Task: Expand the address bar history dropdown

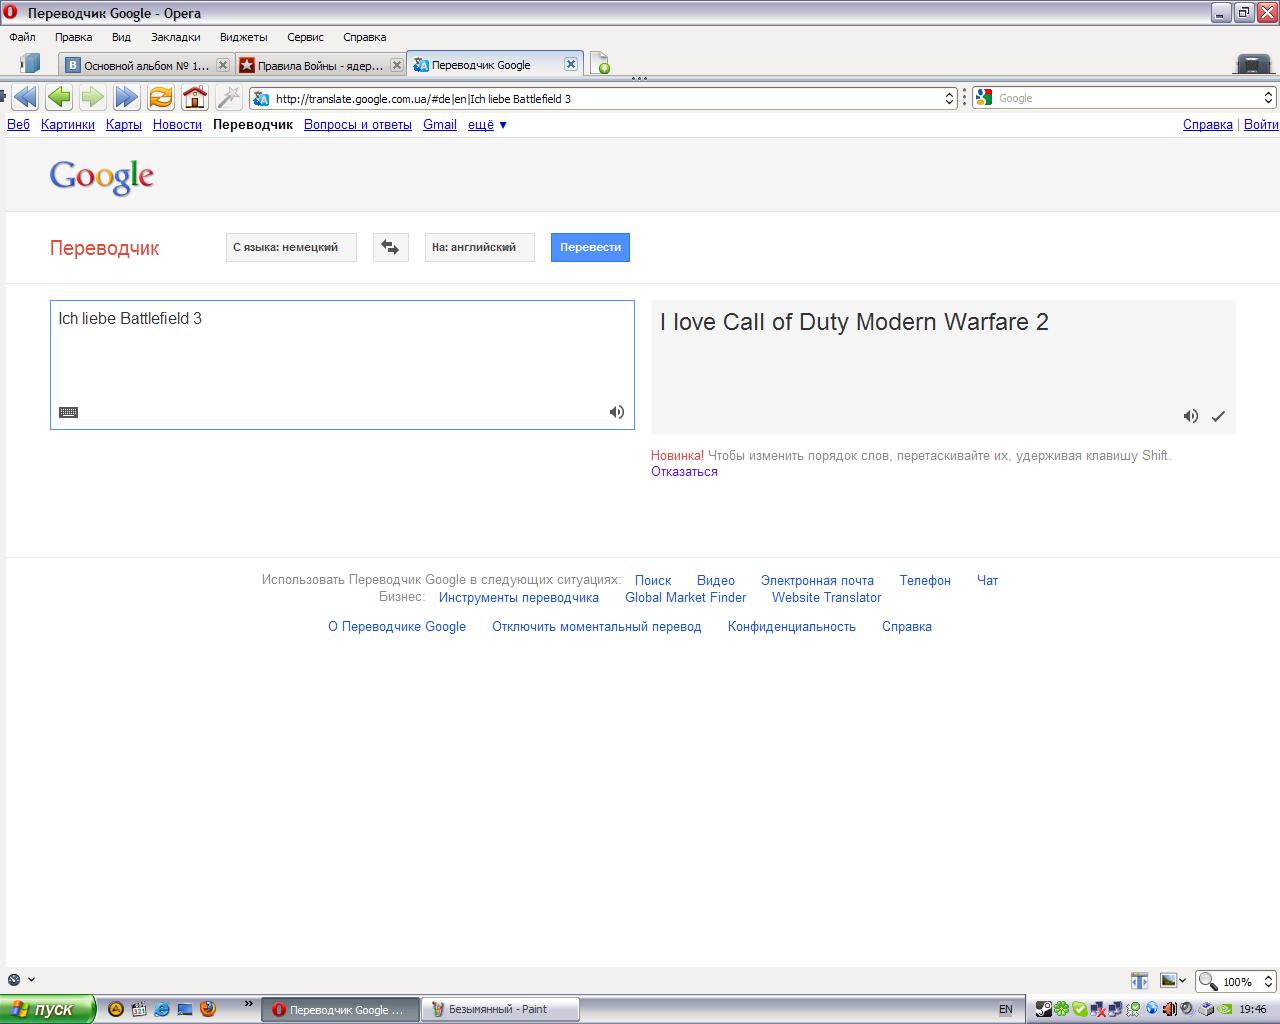Action: click(950, 98)
